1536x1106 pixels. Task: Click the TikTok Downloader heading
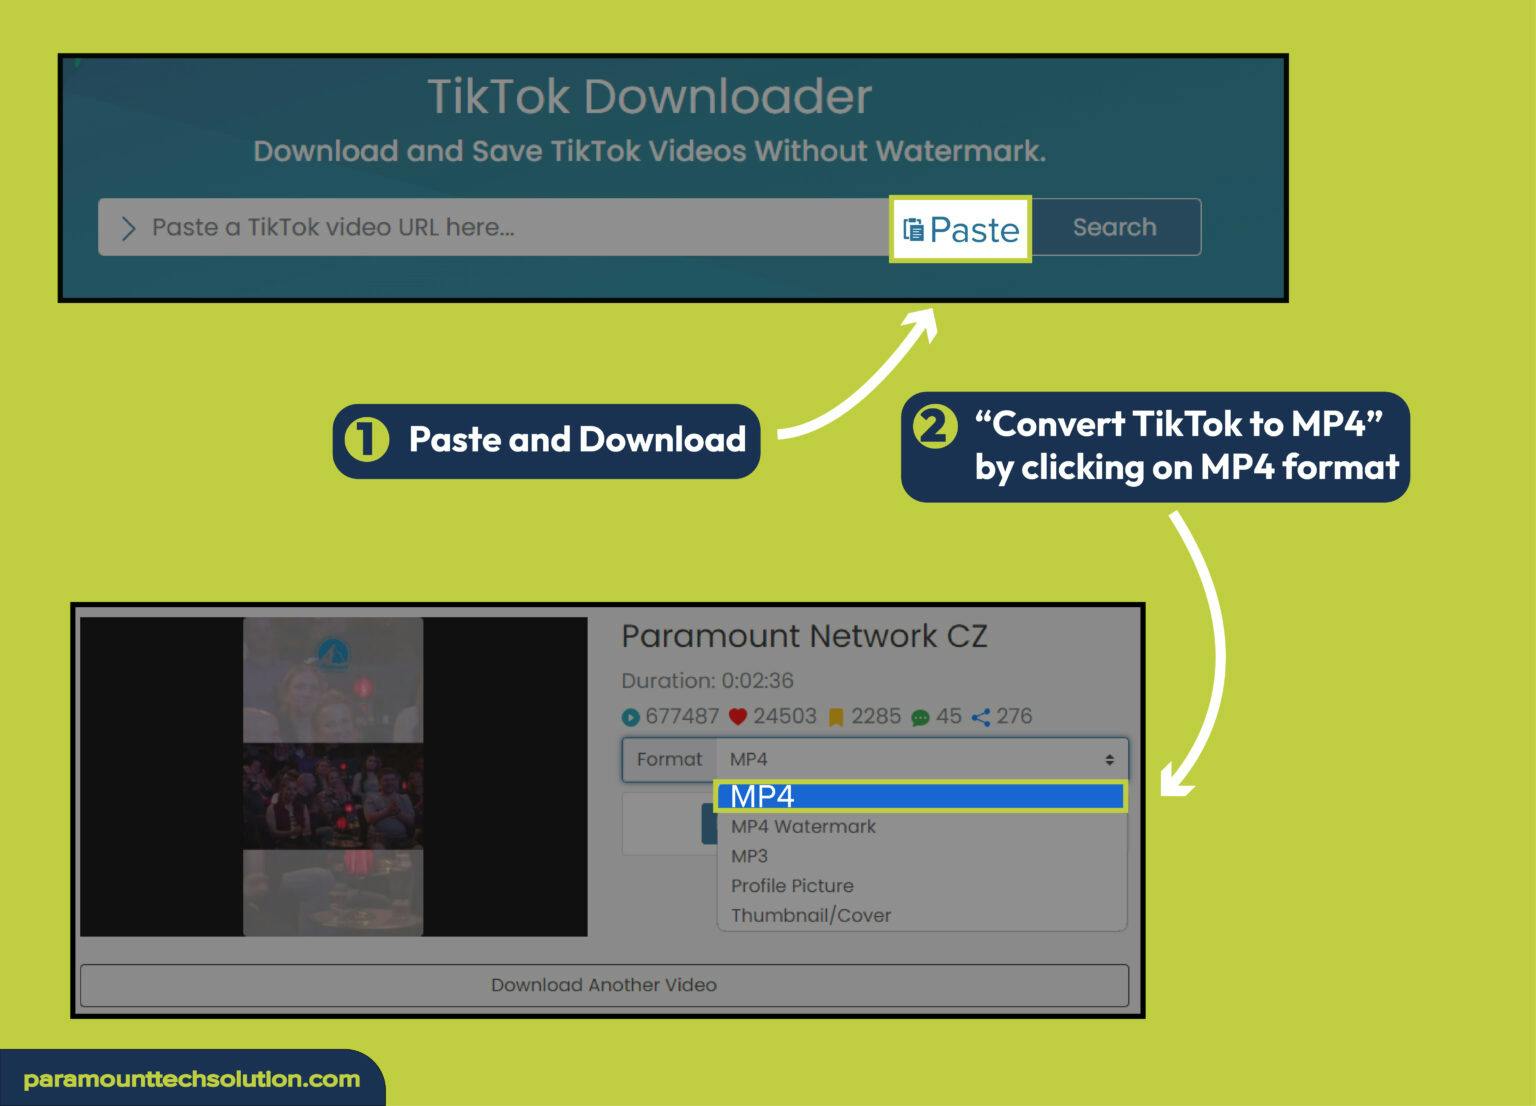pos(650,97)
